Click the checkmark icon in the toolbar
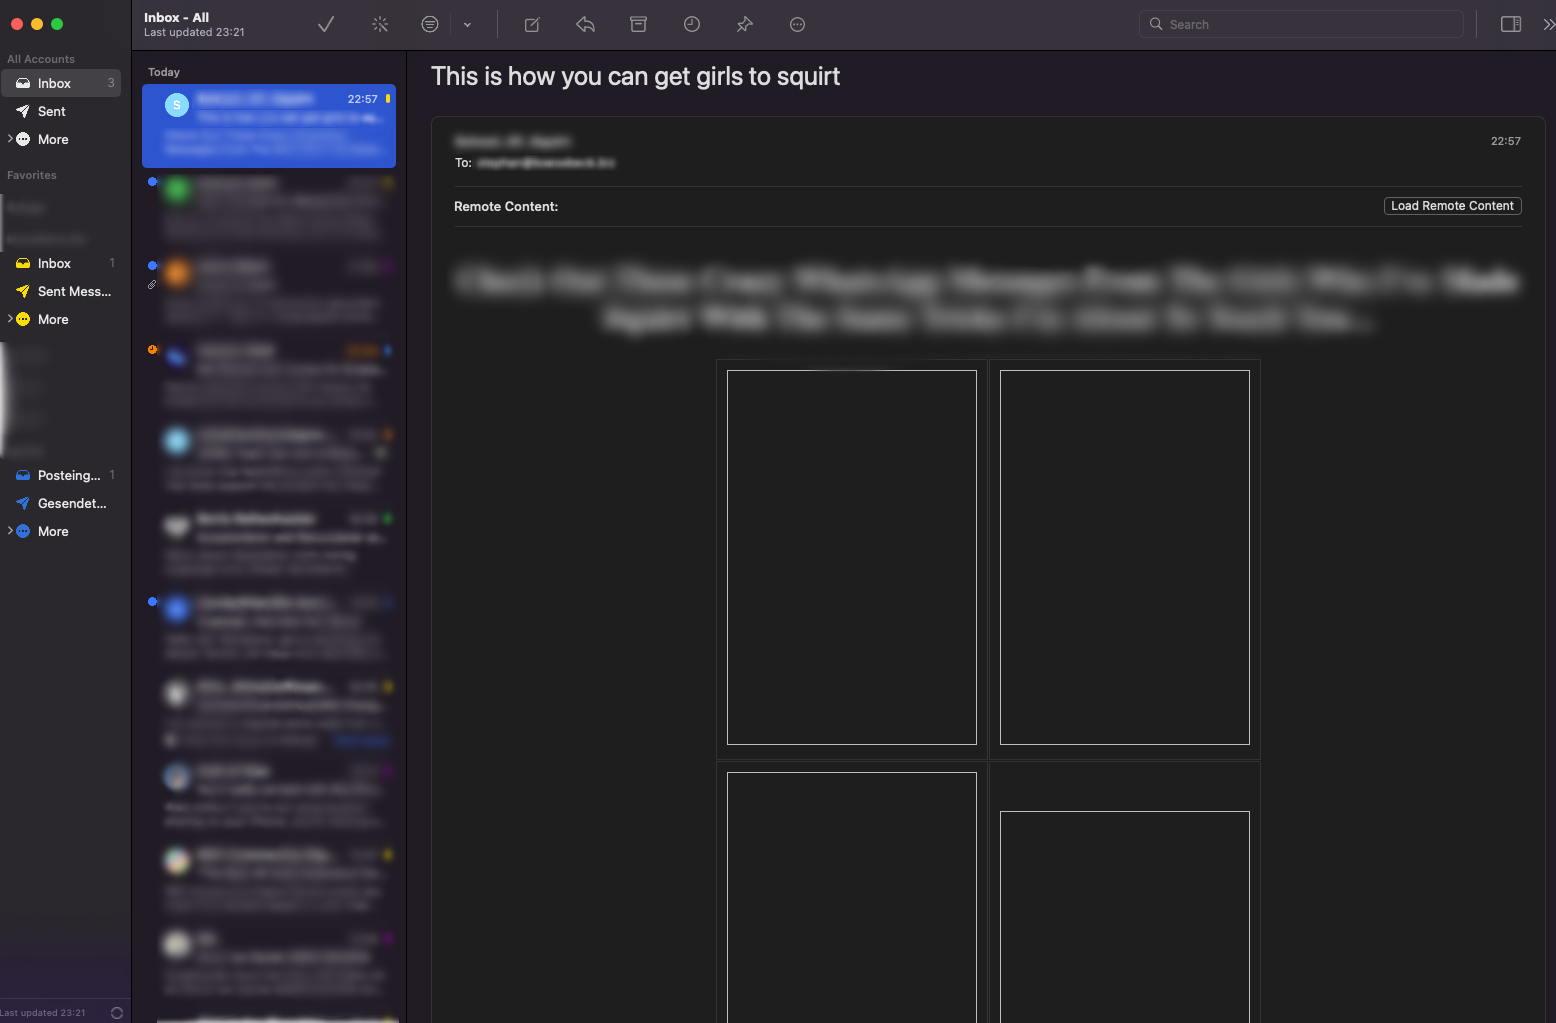 point(326,25)
